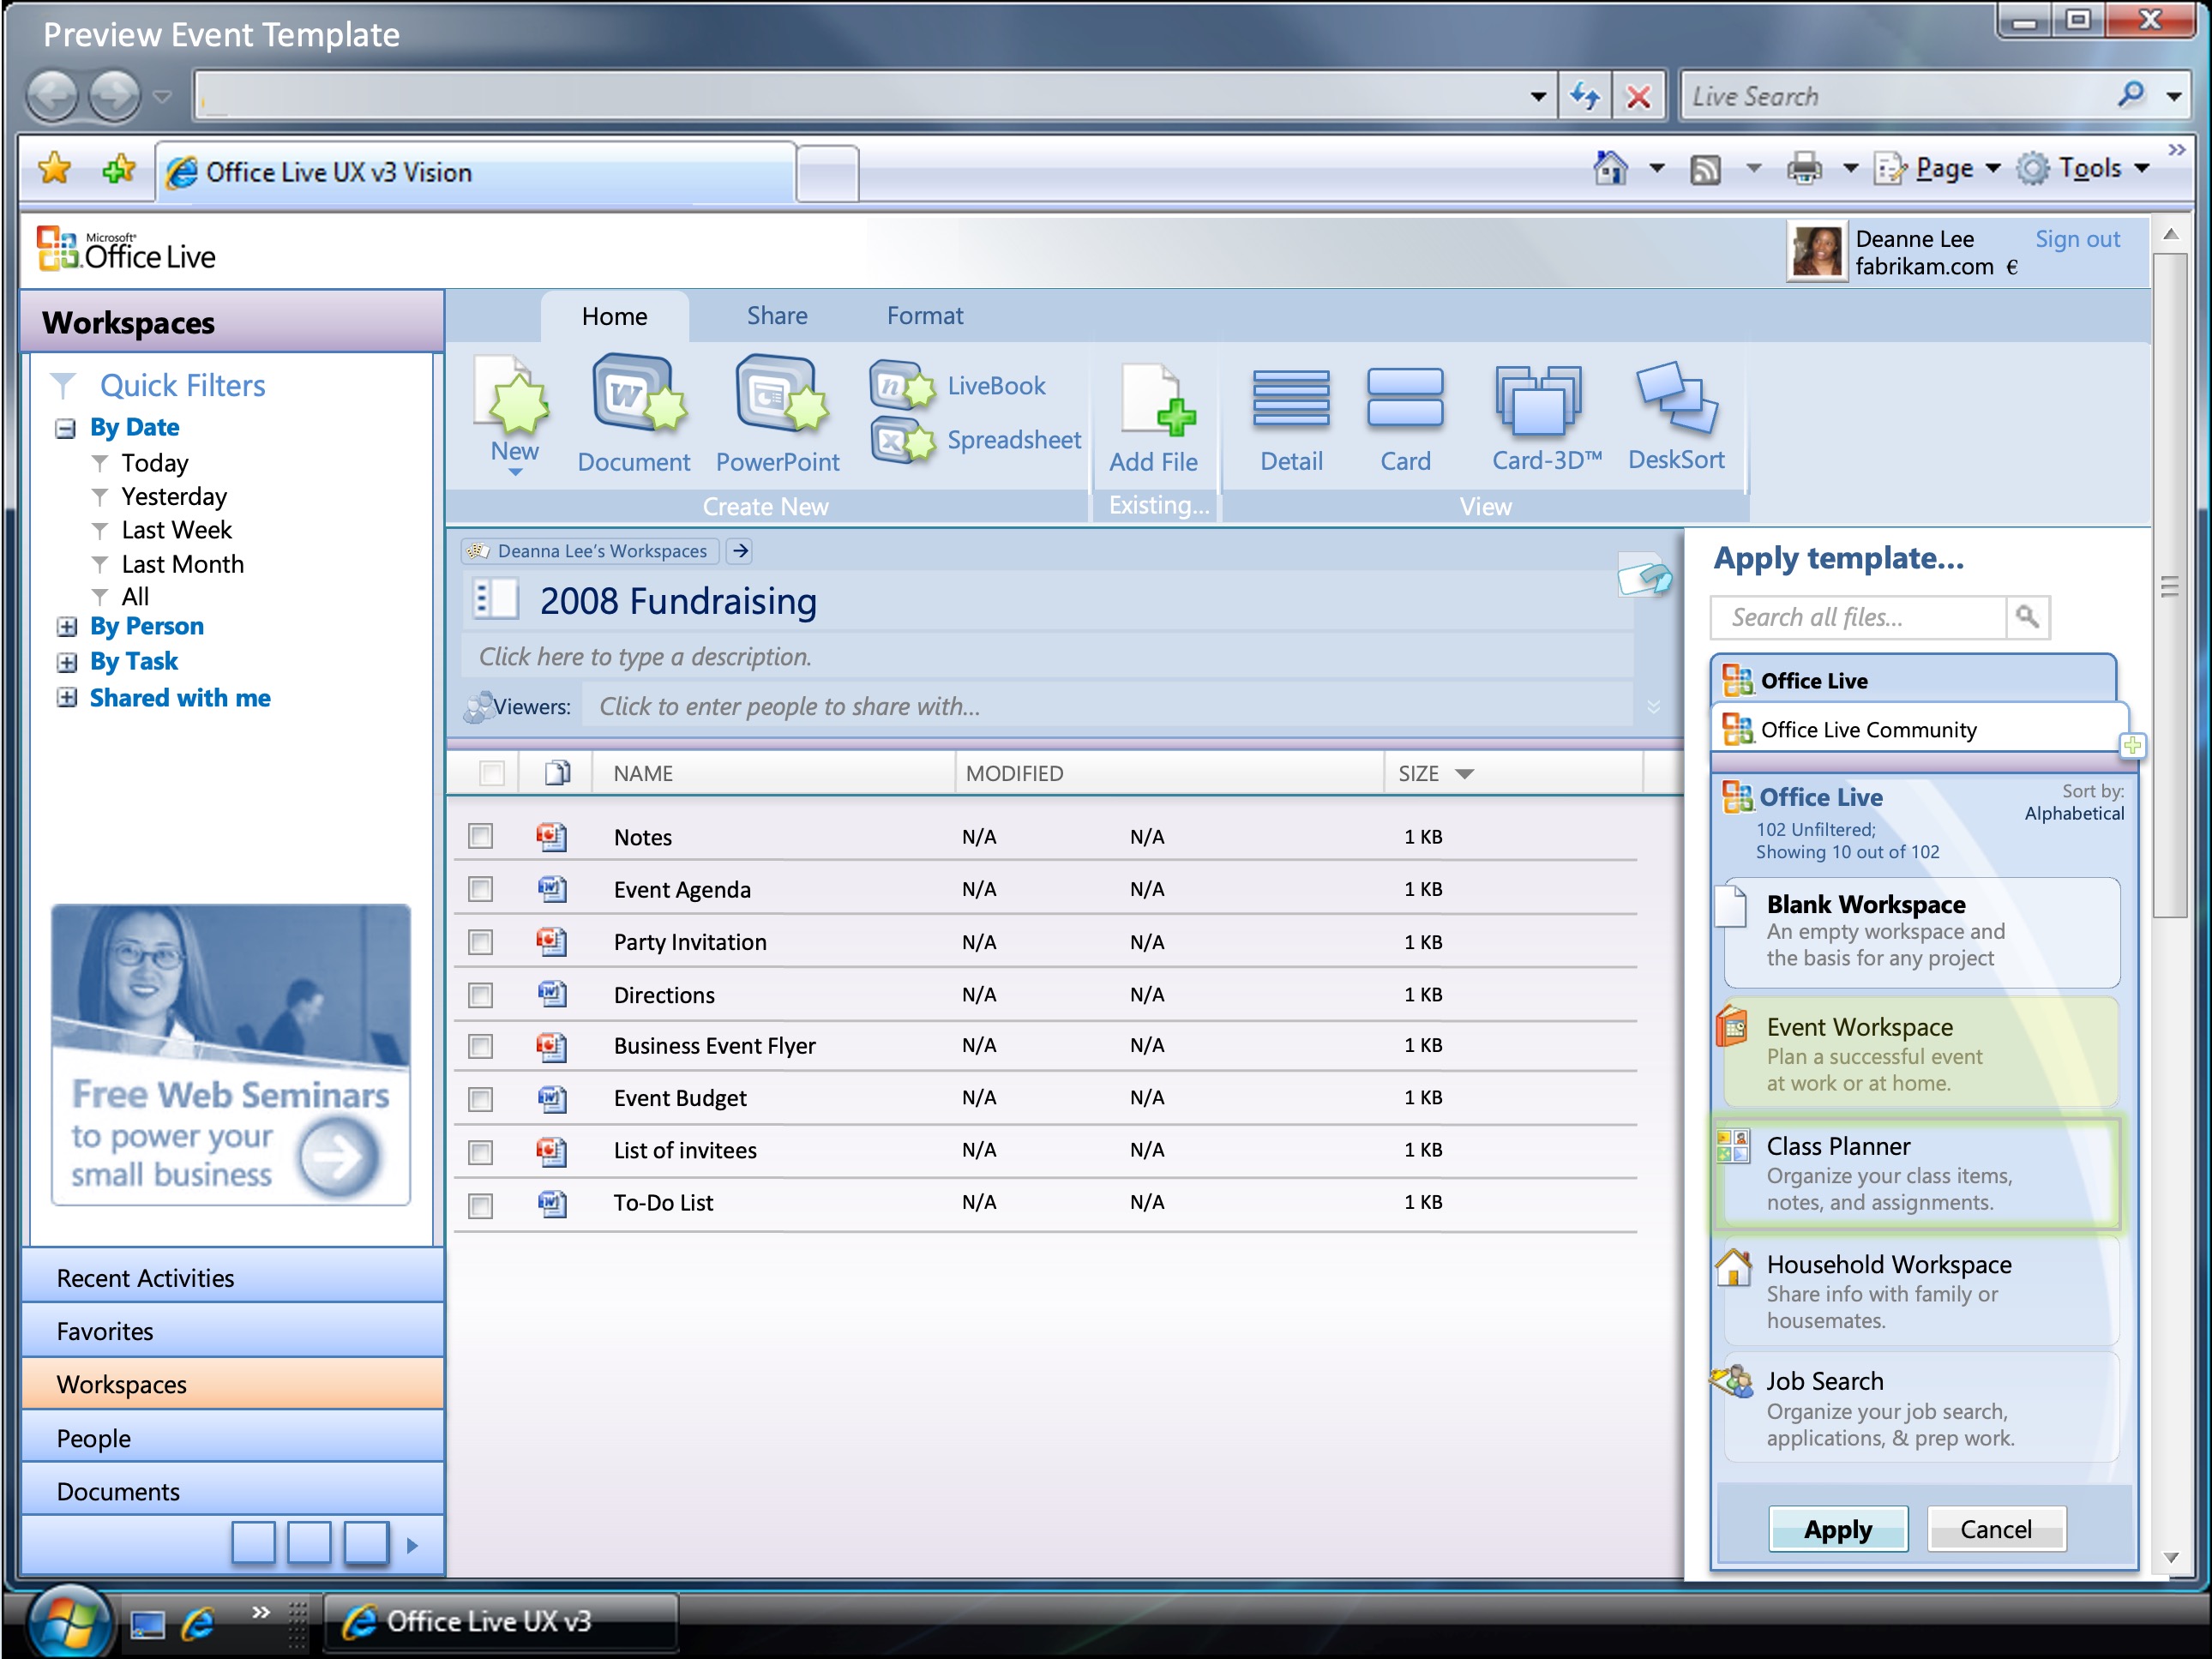
Task: Click the workspace navigation arrow next to breadcrumb
Action: point(740,551)
